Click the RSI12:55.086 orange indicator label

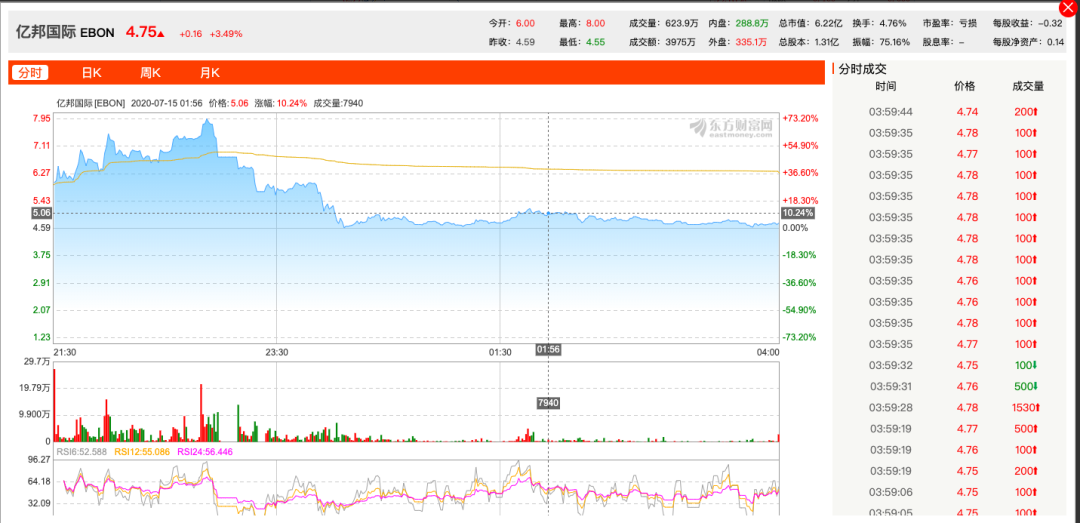141,451
